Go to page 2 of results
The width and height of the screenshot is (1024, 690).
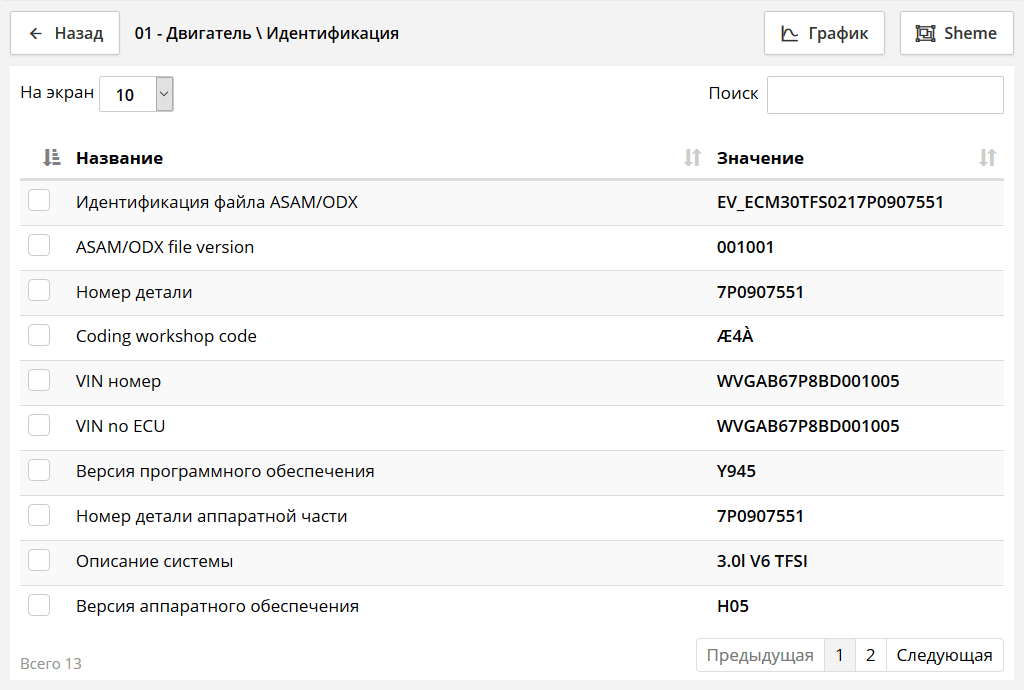(x=870, y=655)
